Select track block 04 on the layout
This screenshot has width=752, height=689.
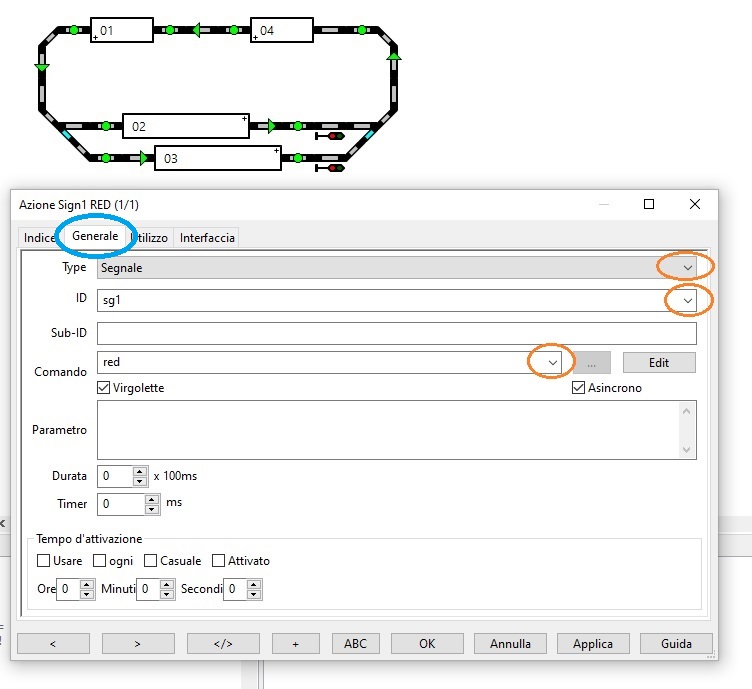click(x=281, y=31)
